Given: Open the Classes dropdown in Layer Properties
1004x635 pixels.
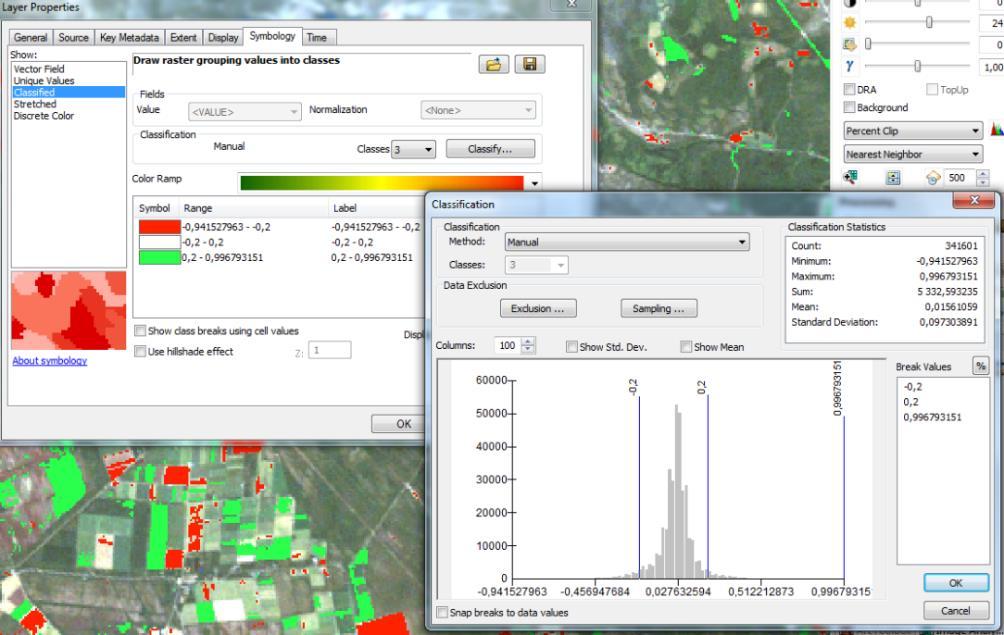Looking at the screenshot, I should tap(414, 149).
